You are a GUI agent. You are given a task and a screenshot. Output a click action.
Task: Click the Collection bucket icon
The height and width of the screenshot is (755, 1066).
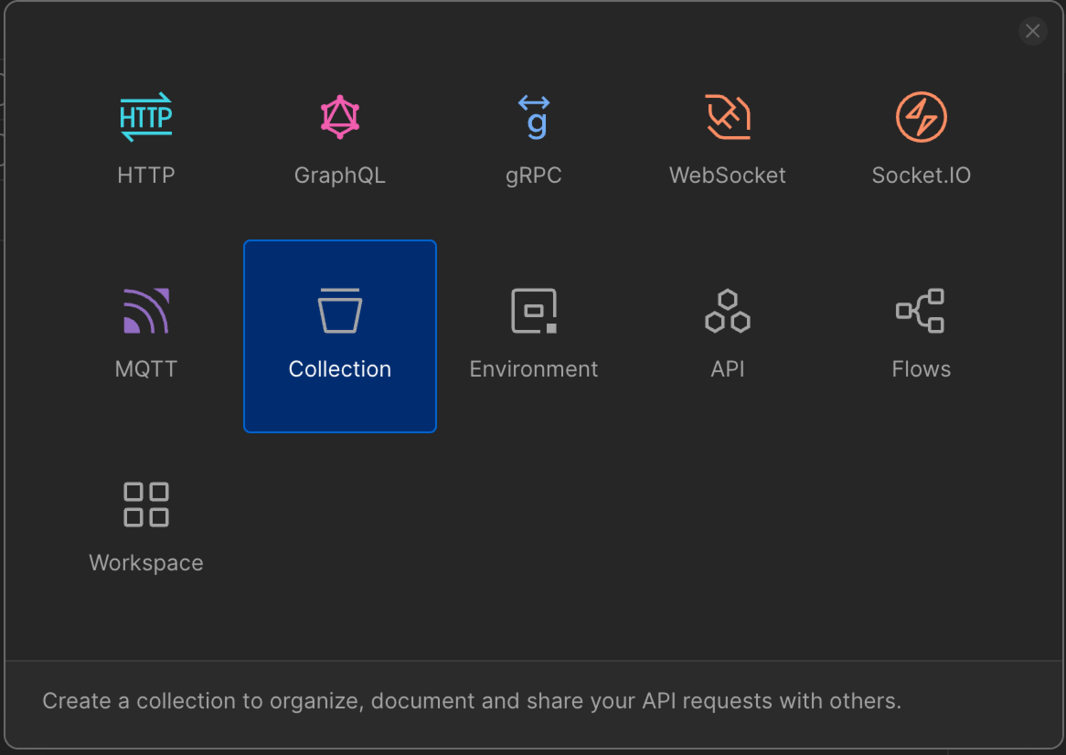(340, 310)
